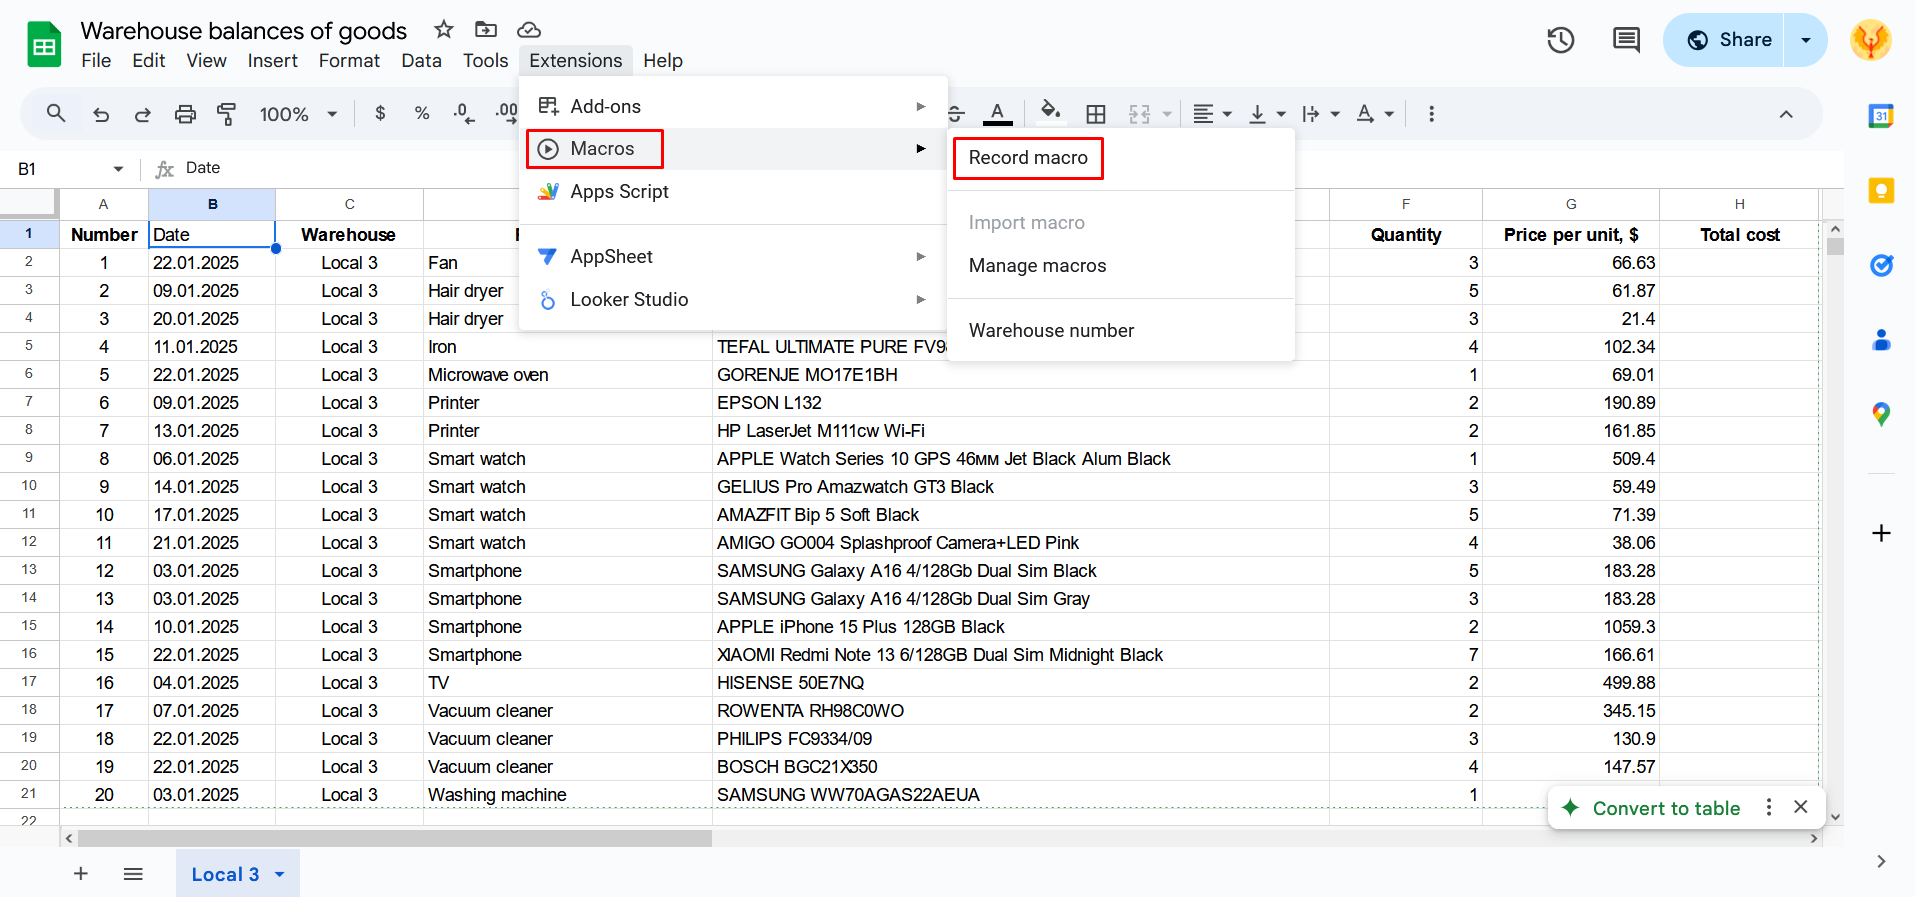The image size is (1915, 898).
Task: Open the Format menu
Action: pyautogui.click(x=349, y=61)
